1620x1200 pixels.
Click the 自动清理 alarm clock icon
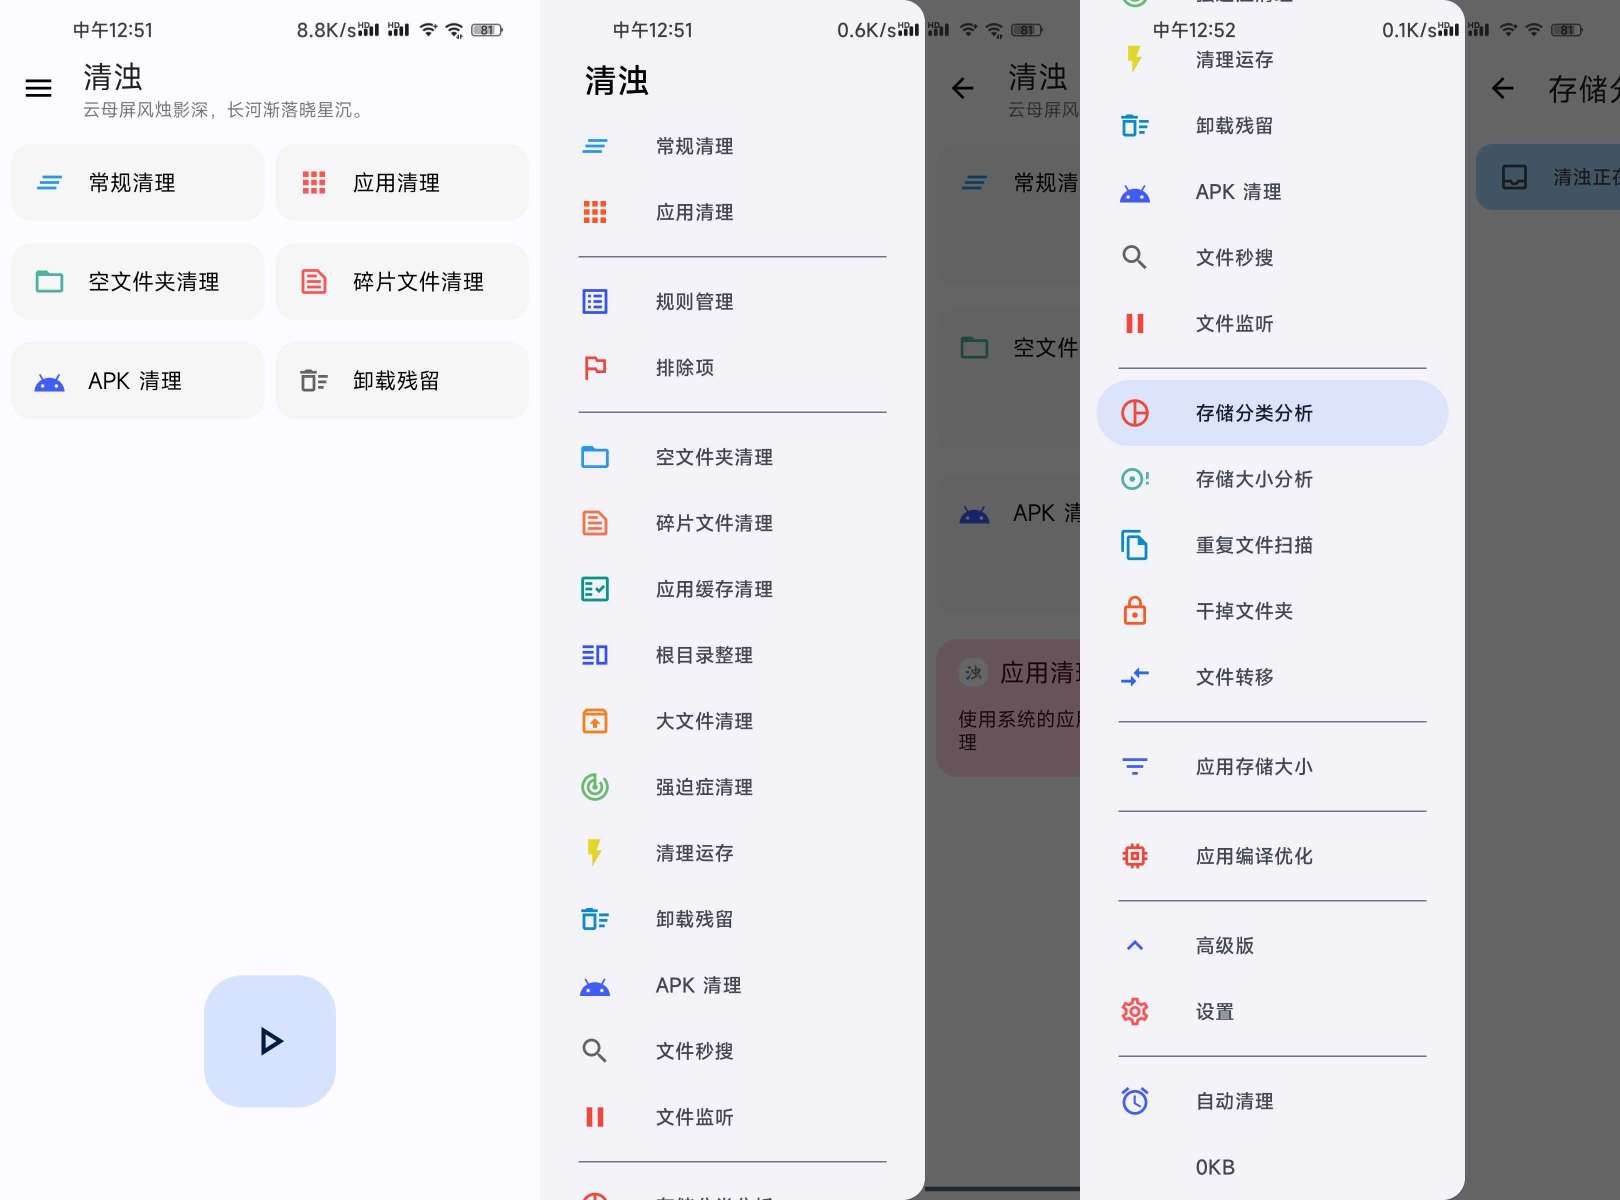coord(1135,1101)
